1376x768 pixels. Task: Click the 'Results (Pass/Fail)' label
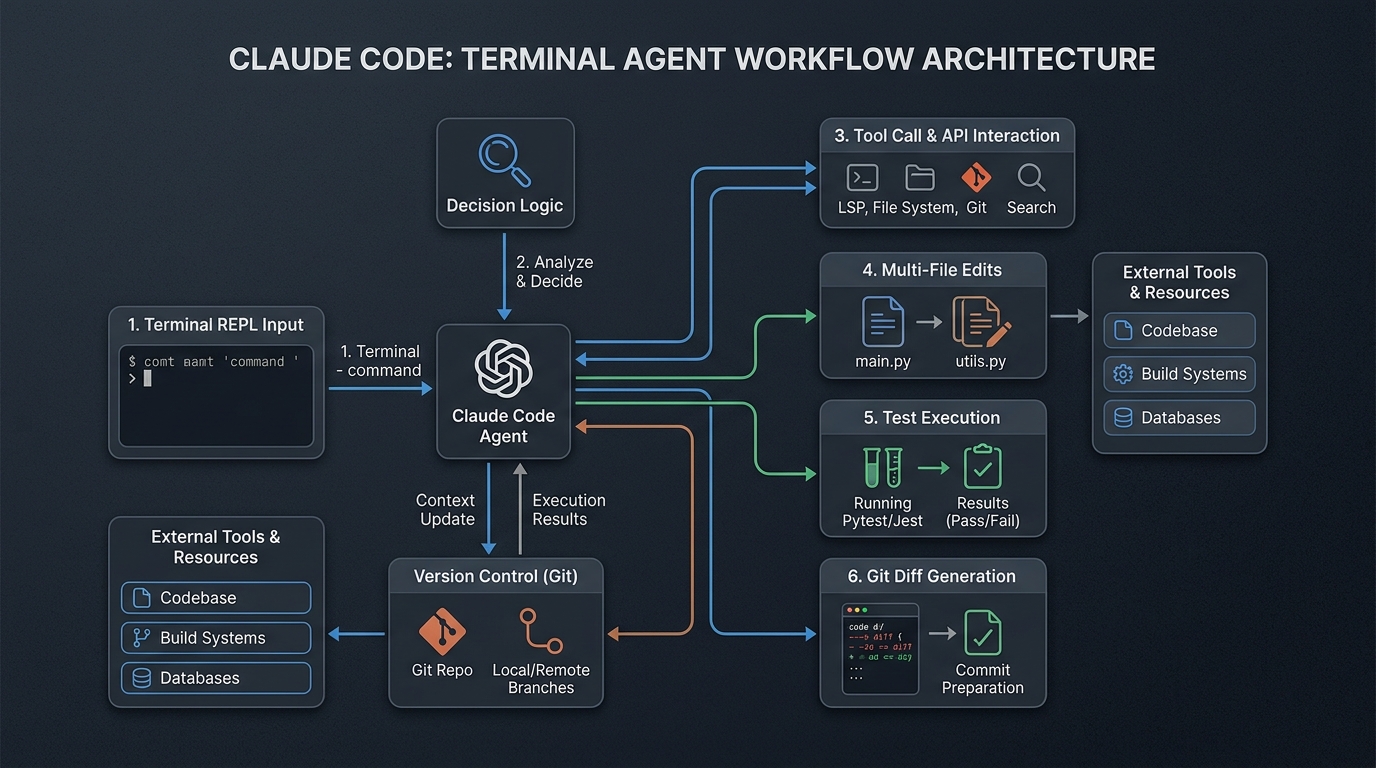pos(982,512)
